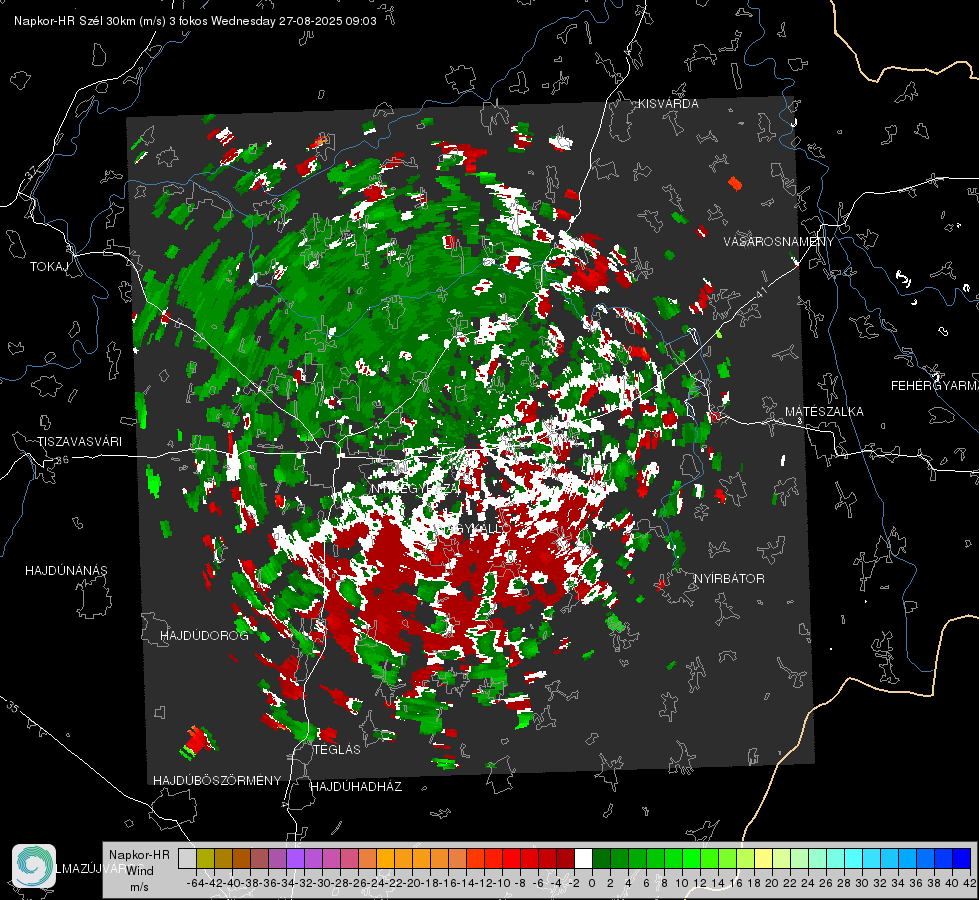The height and width of the screenshot is (900, 979).
Task: Click the legend title Napkor-HR Wind m/s
Action: [139, 871]
